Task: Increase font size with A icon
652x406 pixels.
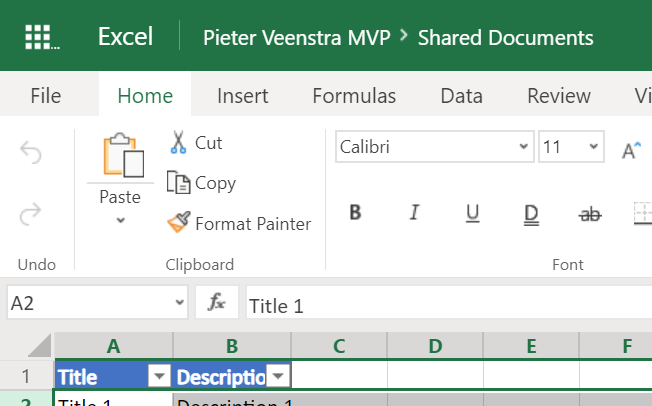Action: coord(631,150)
